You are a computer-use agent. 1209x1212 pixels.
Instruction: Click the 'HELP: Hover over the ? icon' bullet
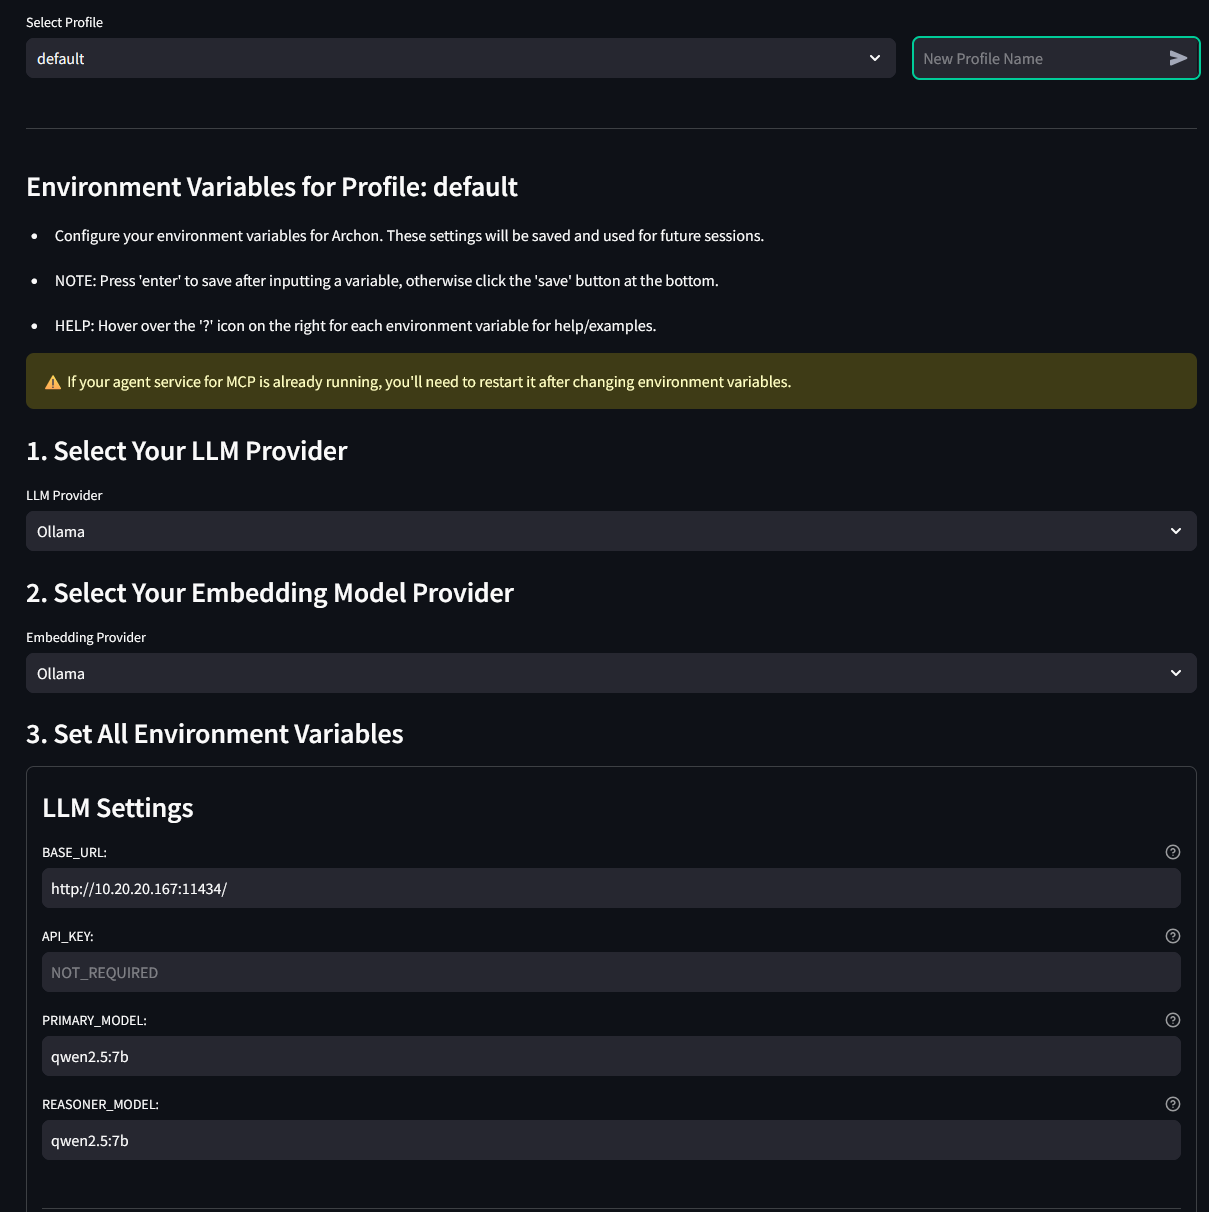pos(355,326)
